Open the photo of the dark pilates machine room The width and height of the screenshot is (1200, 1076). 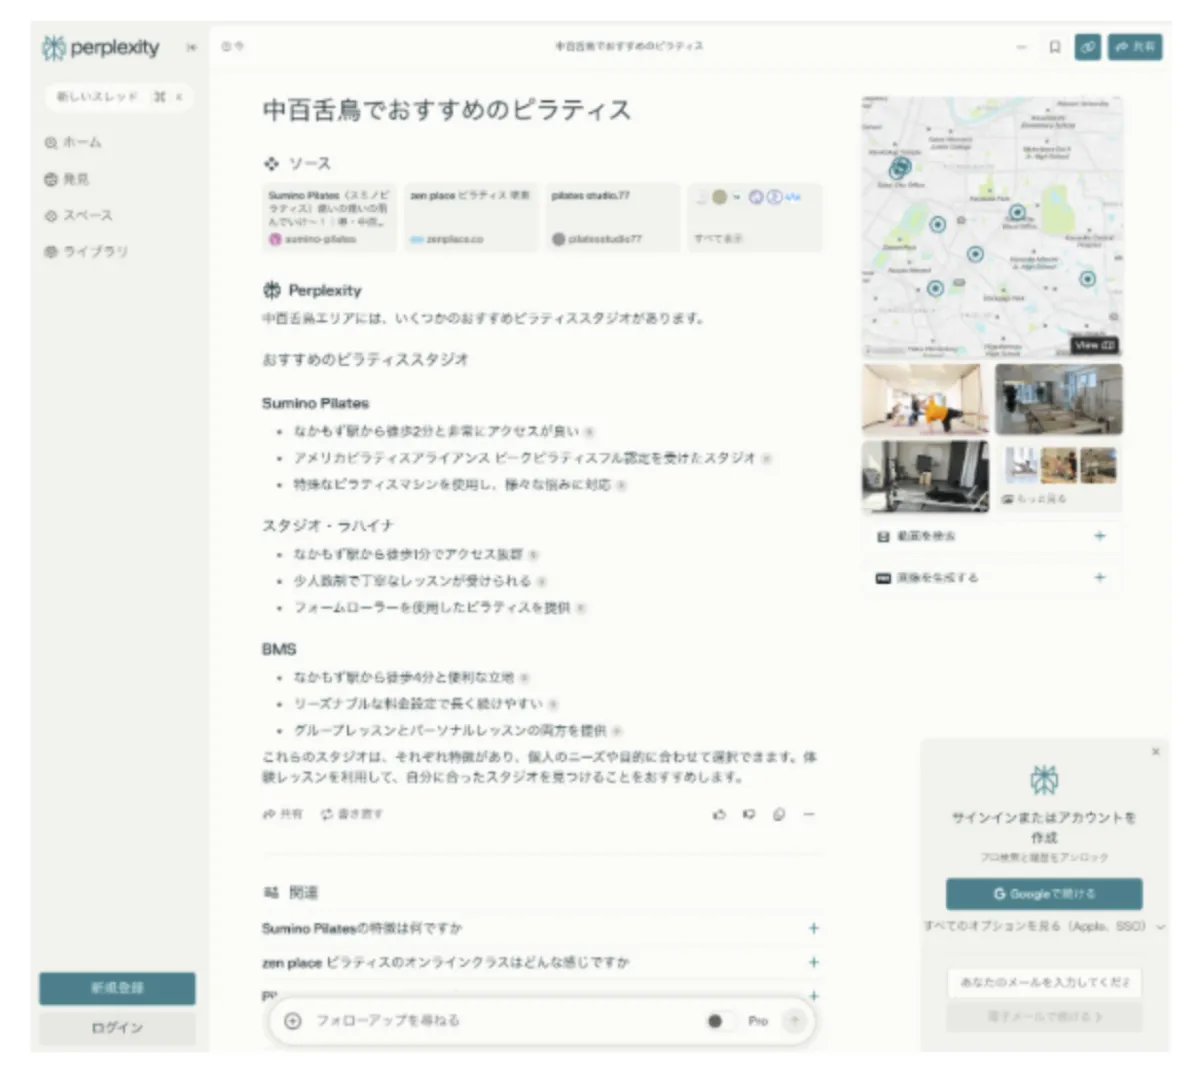pos(925,476)
